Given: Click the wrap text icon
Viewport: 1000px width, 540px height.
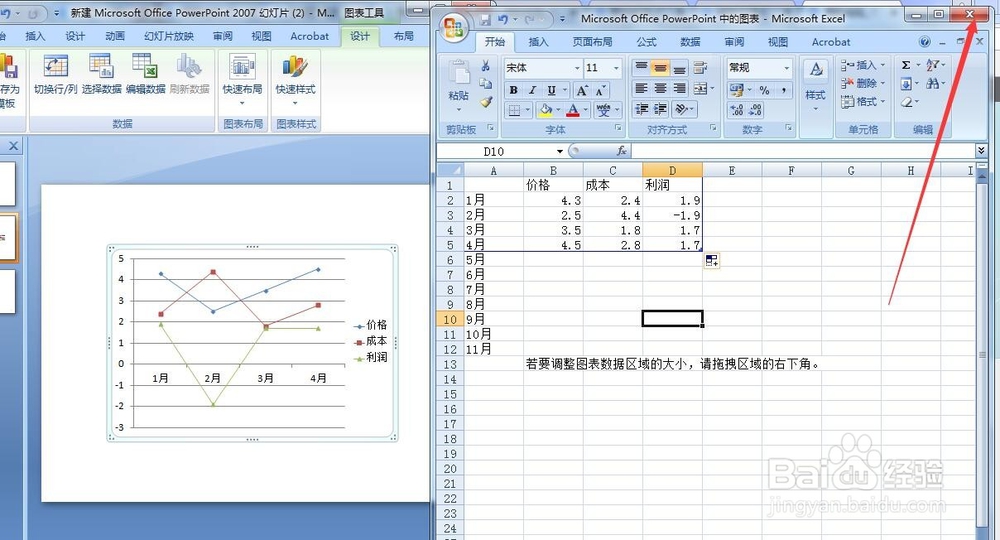Looking at the screenshot, I should click(700, 68).
